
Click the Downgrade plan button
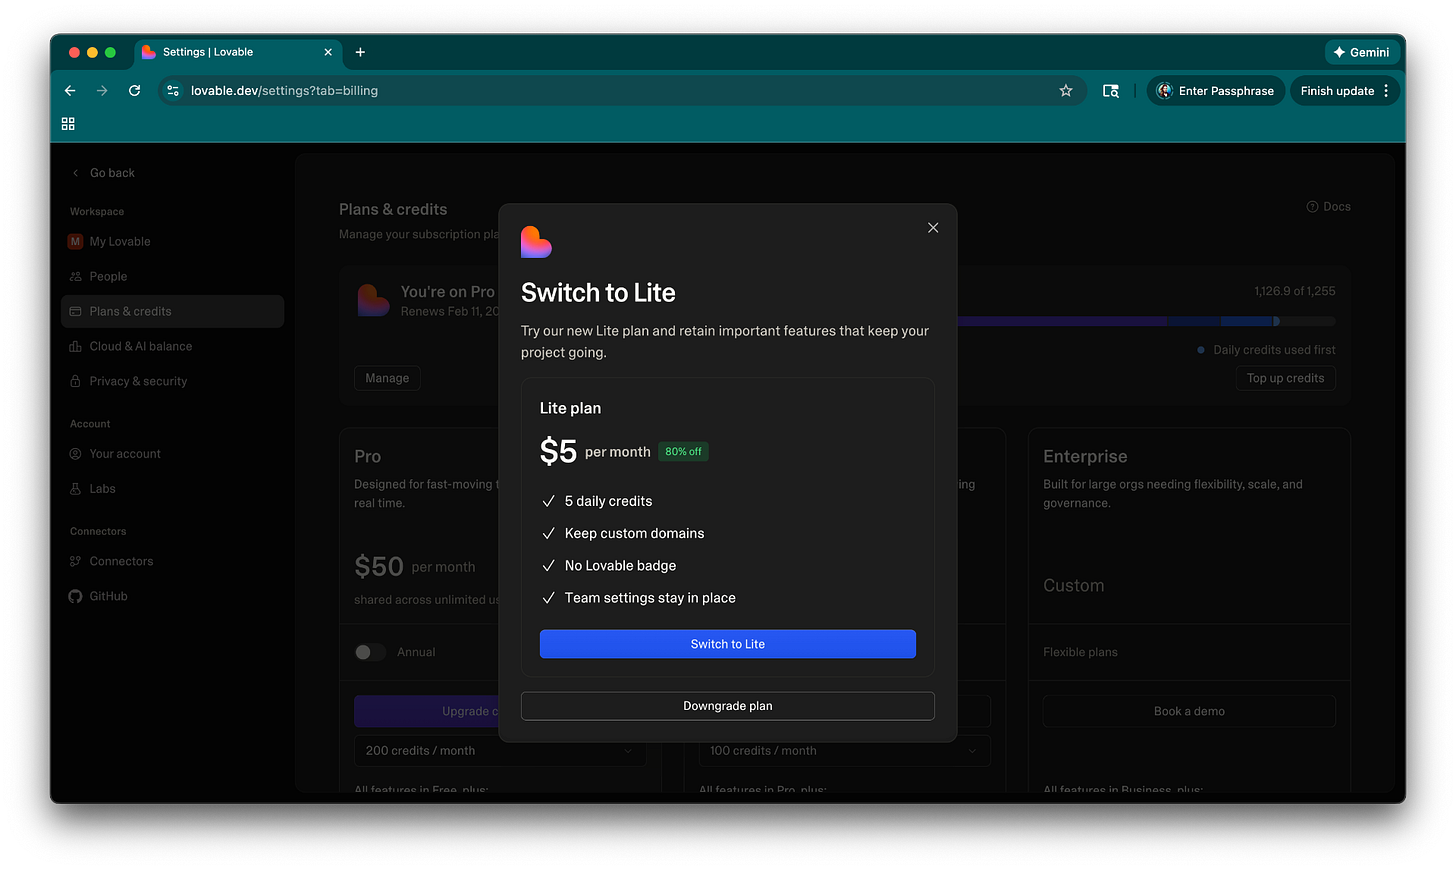pos(728,706)
